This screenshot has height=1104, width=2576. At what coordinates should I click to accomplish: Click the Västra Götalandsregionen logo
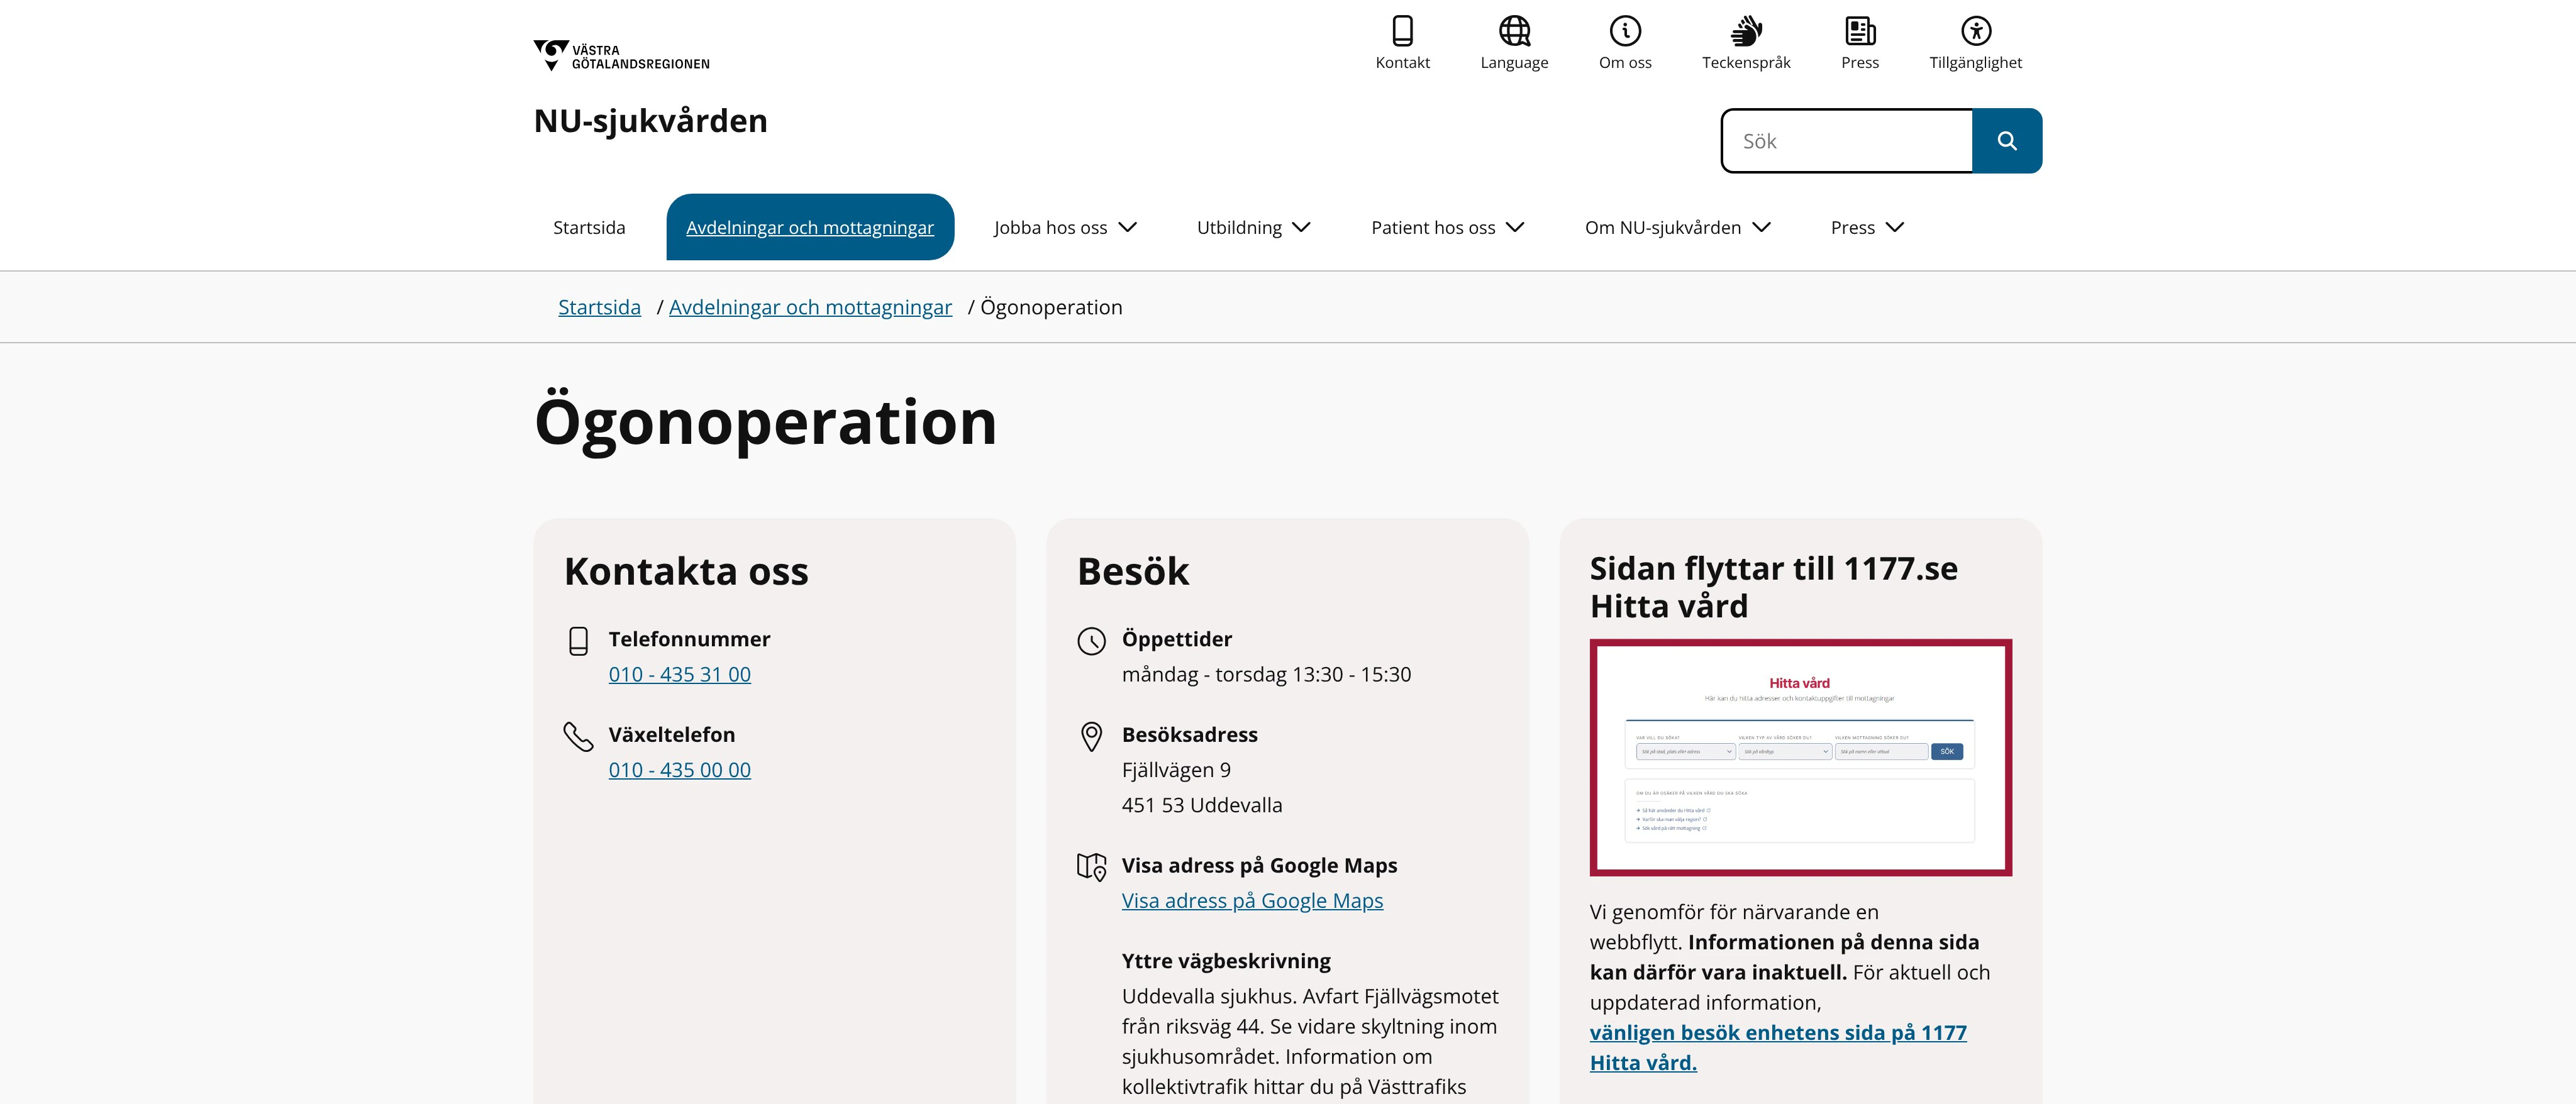tap(621, 56)
